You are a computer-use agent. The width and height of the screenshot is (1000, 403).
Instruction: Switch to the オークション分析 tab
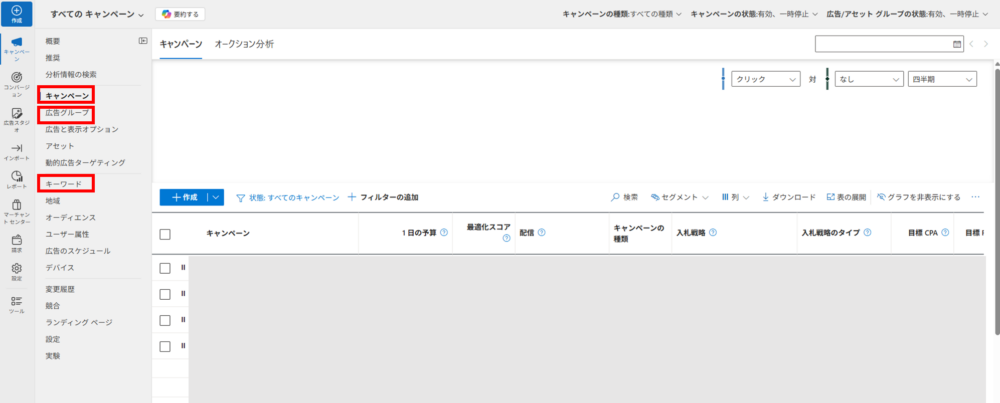[x=244, y=45]
